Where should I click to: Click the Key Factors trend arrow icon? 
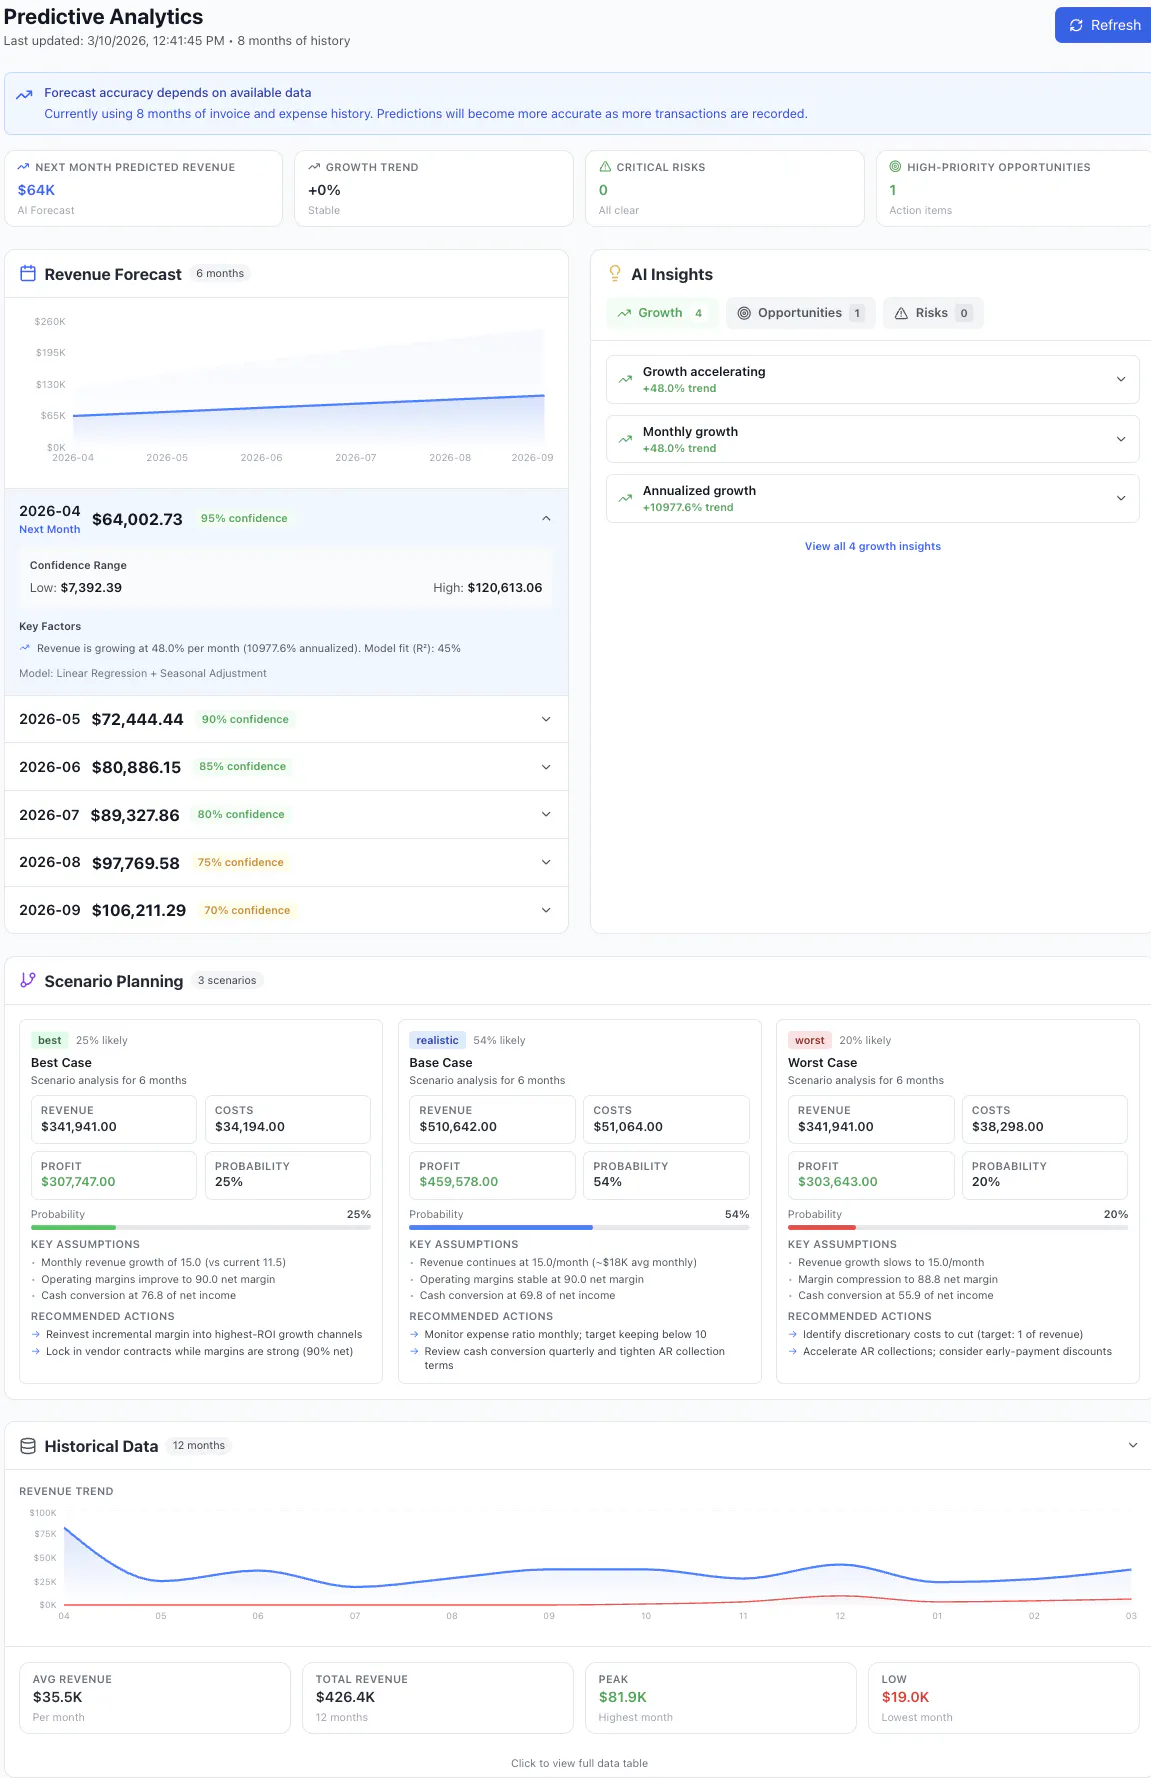pos(25,648)
